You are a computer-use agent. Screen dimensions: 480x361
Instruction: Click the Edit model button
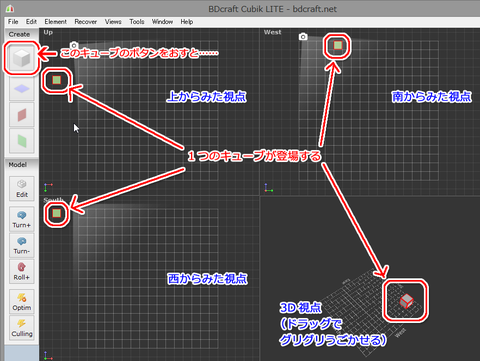pos(22,188)
